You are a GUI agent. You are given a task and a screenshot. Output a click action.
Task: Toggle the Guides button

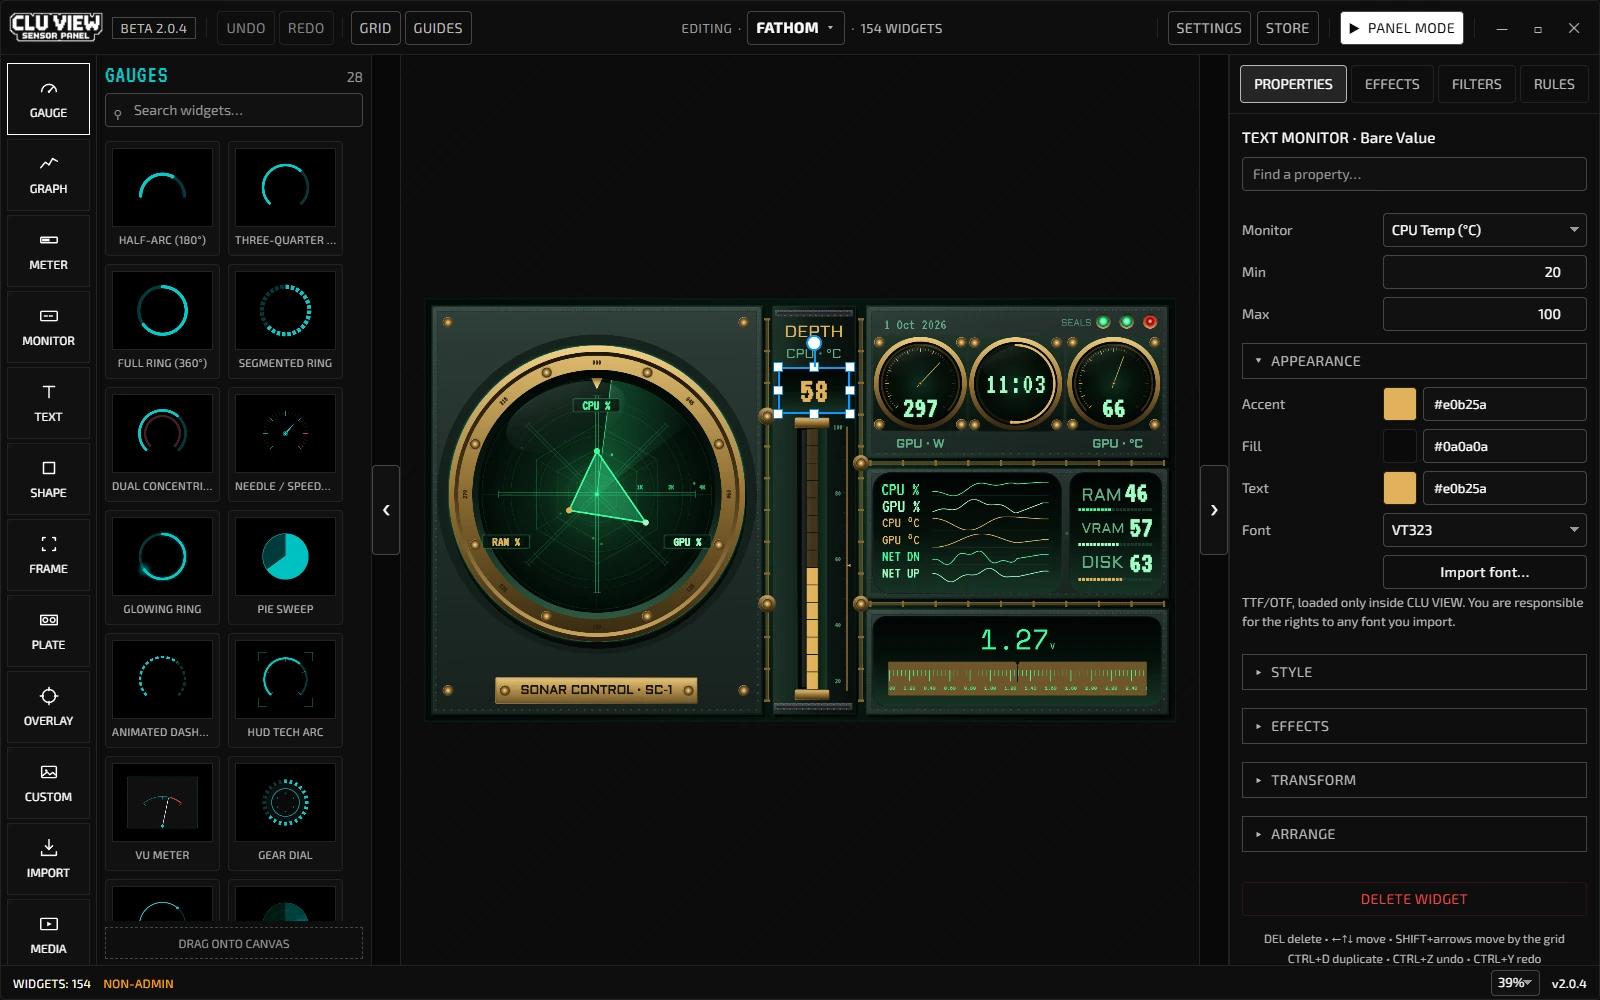pos(438,28)
